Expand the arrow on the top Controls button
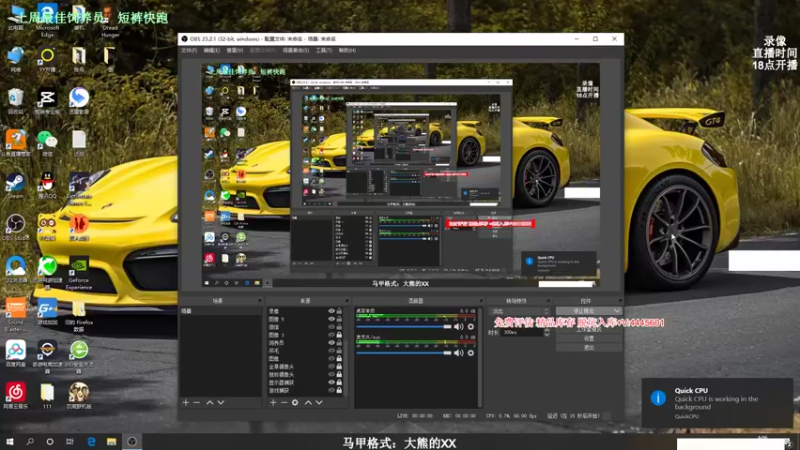Image resolution: width=800 pixels, height=450 pixels. tap(617, 311)
